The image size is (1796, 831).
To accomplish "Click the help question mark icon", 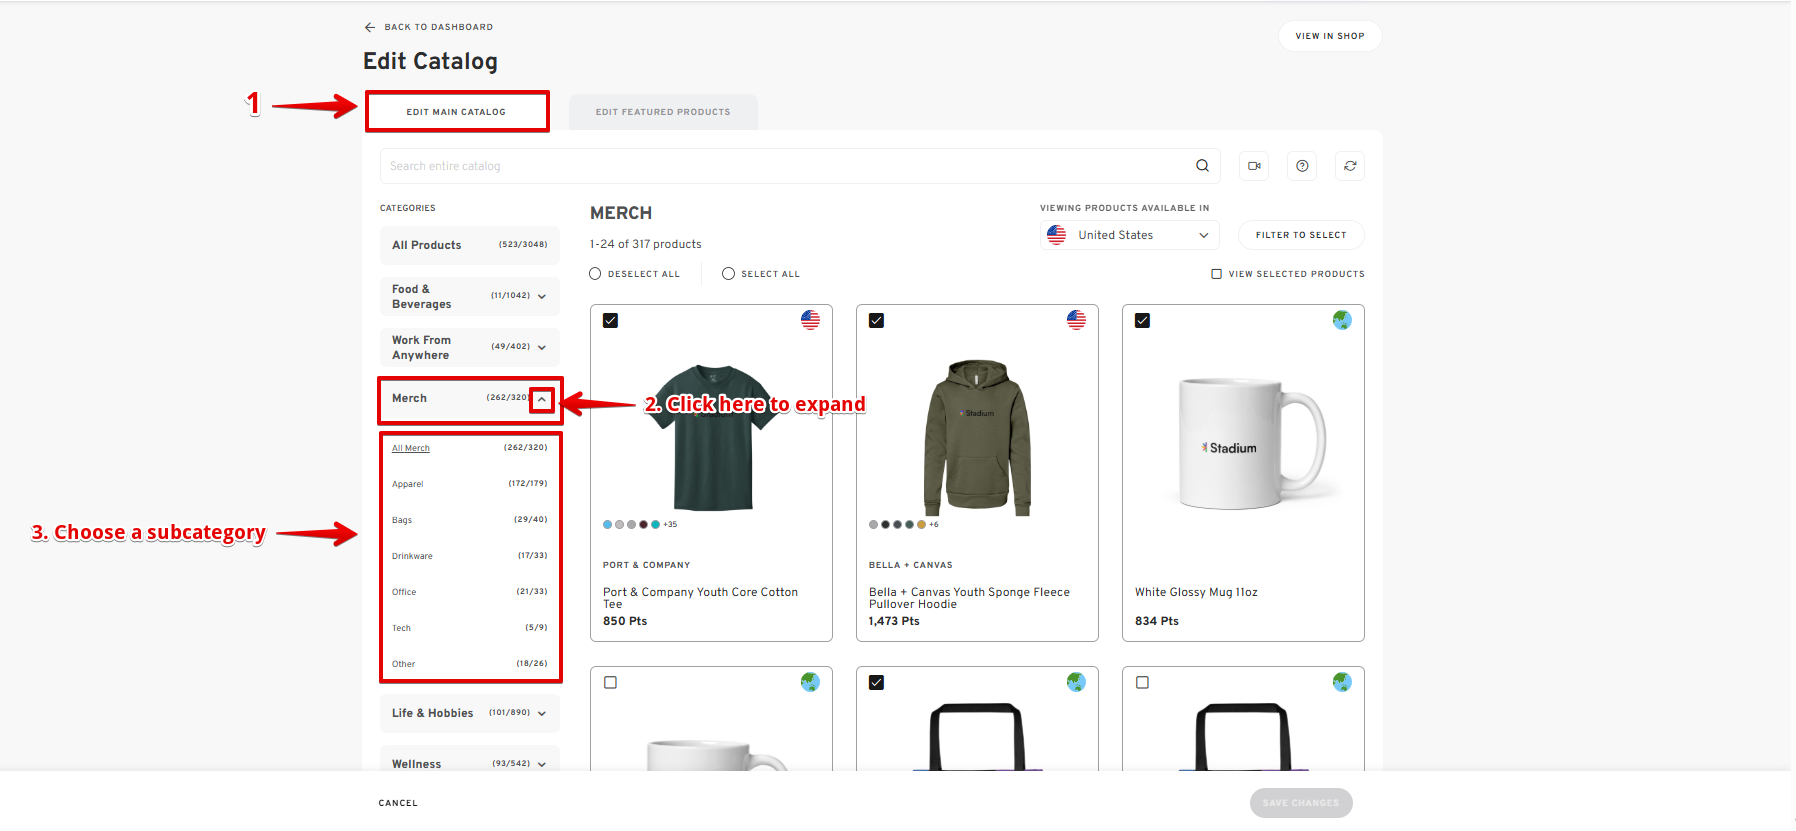I will click(x=1302, y=166).
